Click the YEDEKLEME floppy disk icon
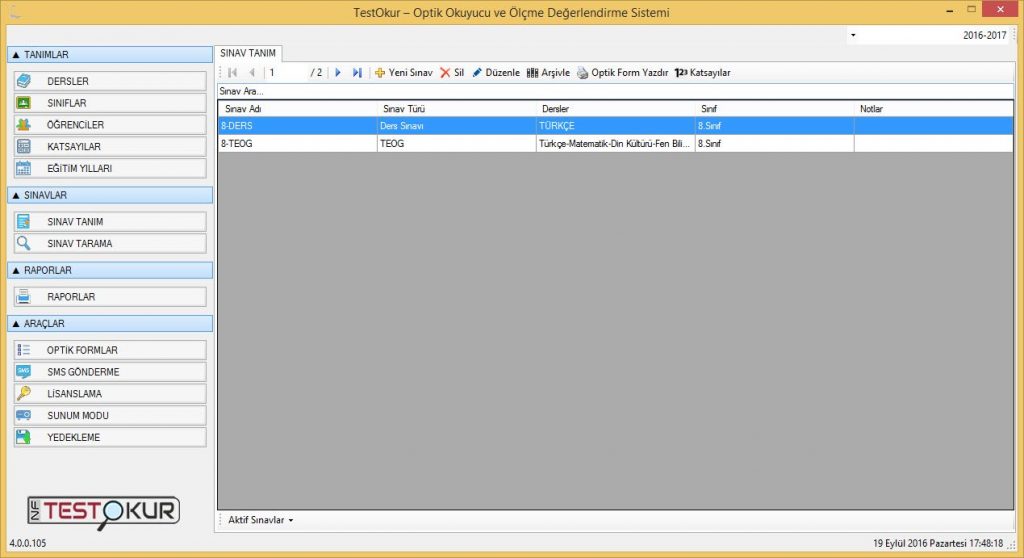 point(24,436)
